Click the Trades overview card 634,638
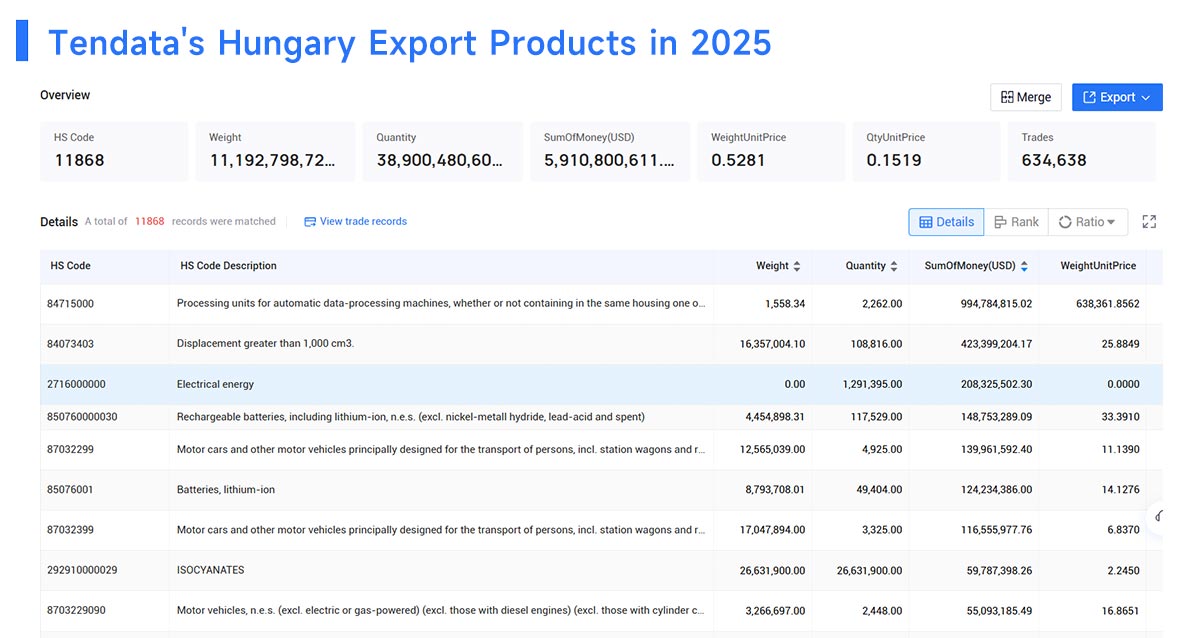 [x=1081, y=151]
